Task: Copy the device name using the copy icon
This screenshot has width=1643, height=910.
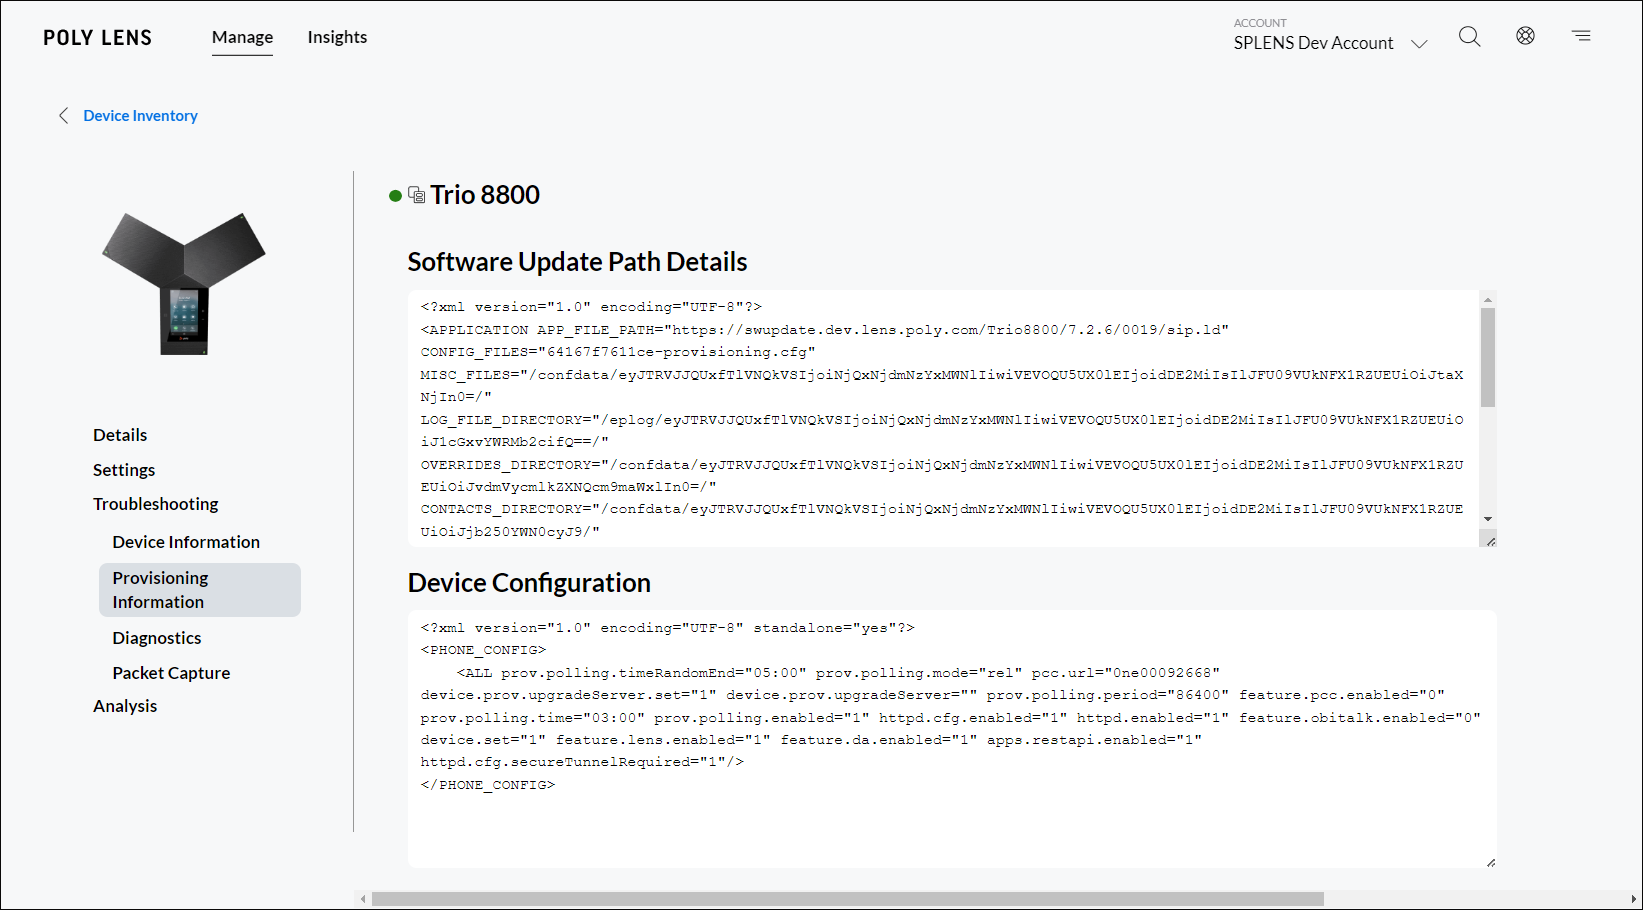Action: (x=416, y=195)
